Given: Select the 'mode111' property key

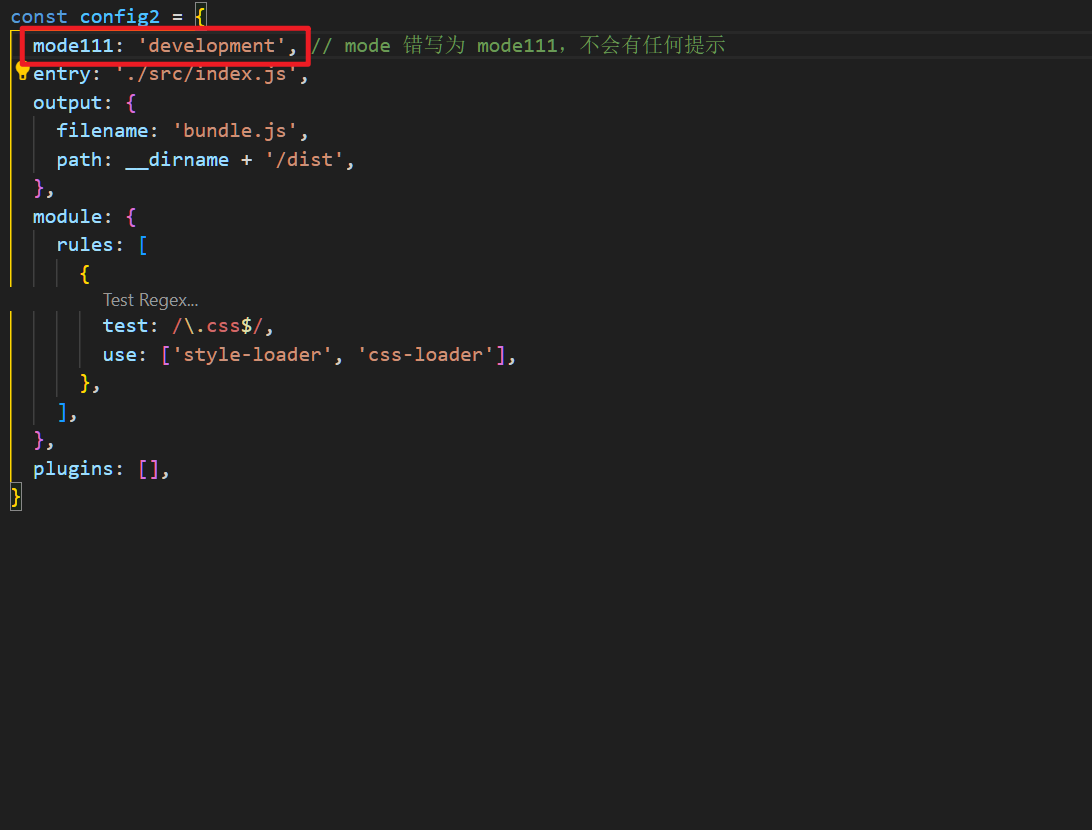Looking at the screenshot, I should click(x=73, y=45).
